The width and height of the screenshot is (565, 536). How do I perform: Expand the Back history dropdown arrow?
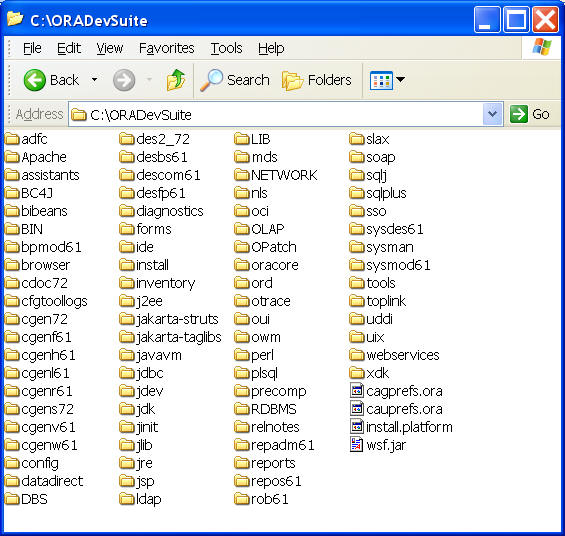pyautogui.click(x=94, y=79)
